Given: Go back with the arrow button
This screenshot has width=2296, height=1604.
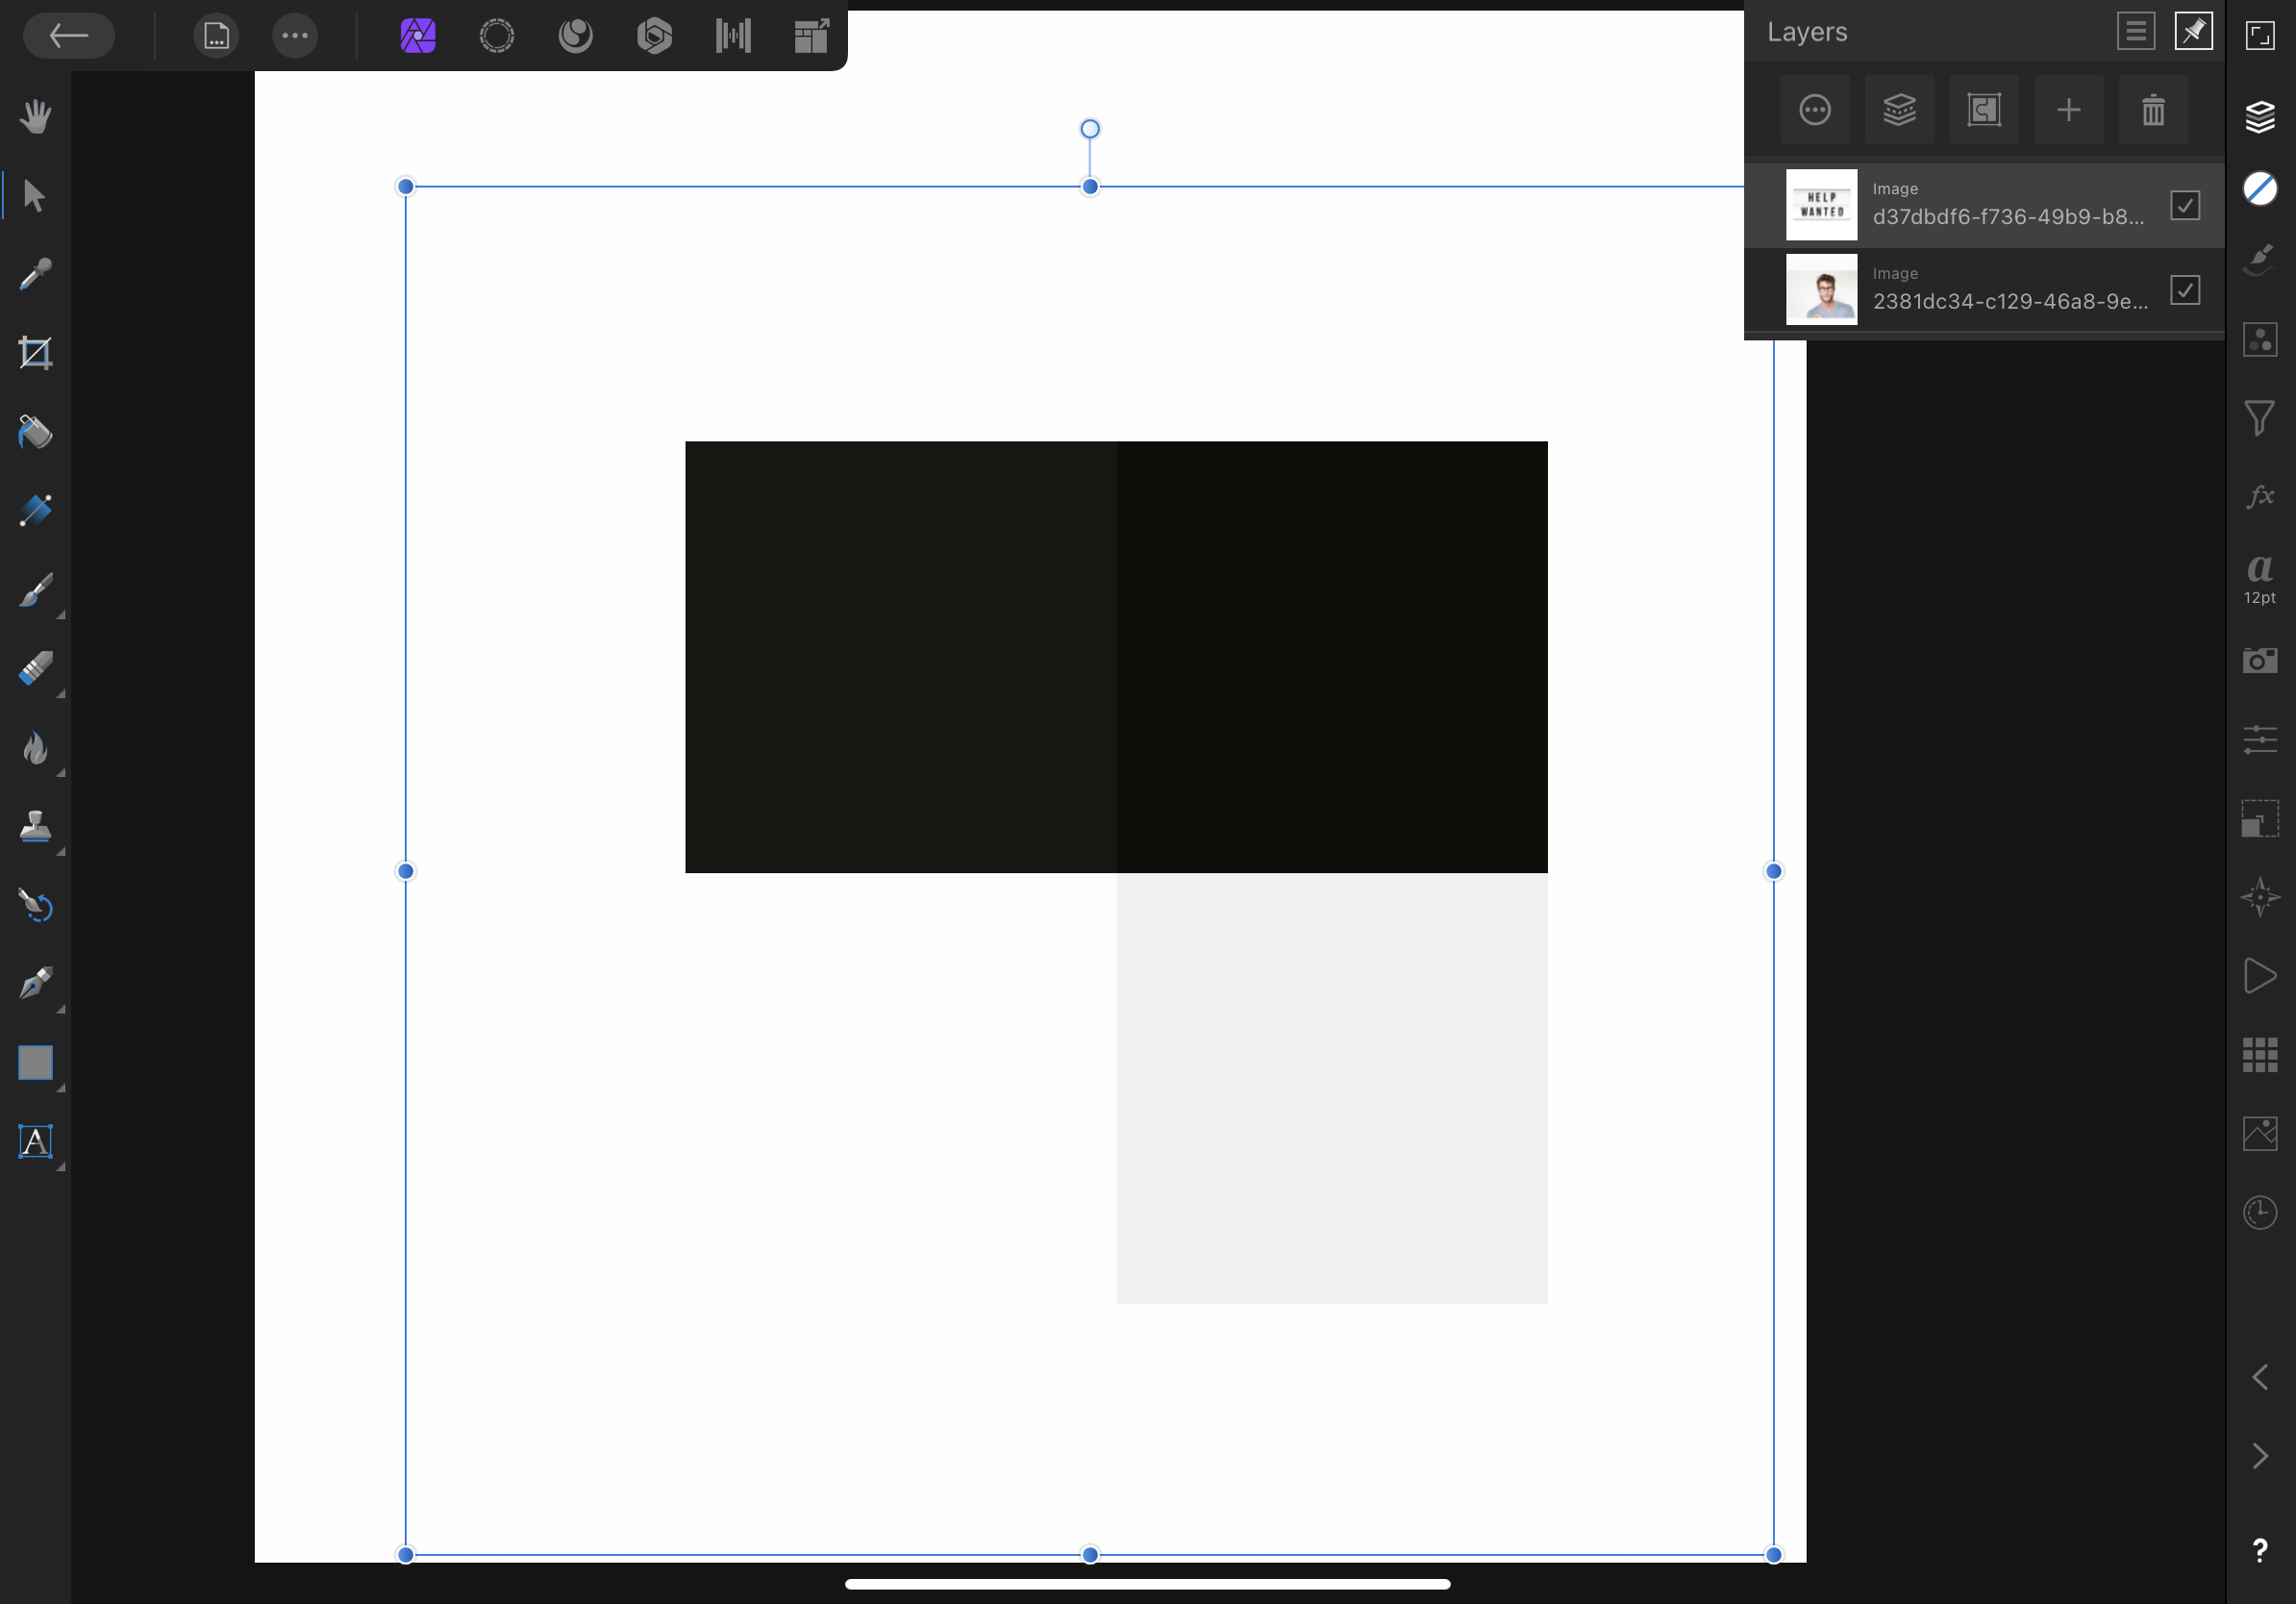Looking at the screenshot, I should [69, 36].
